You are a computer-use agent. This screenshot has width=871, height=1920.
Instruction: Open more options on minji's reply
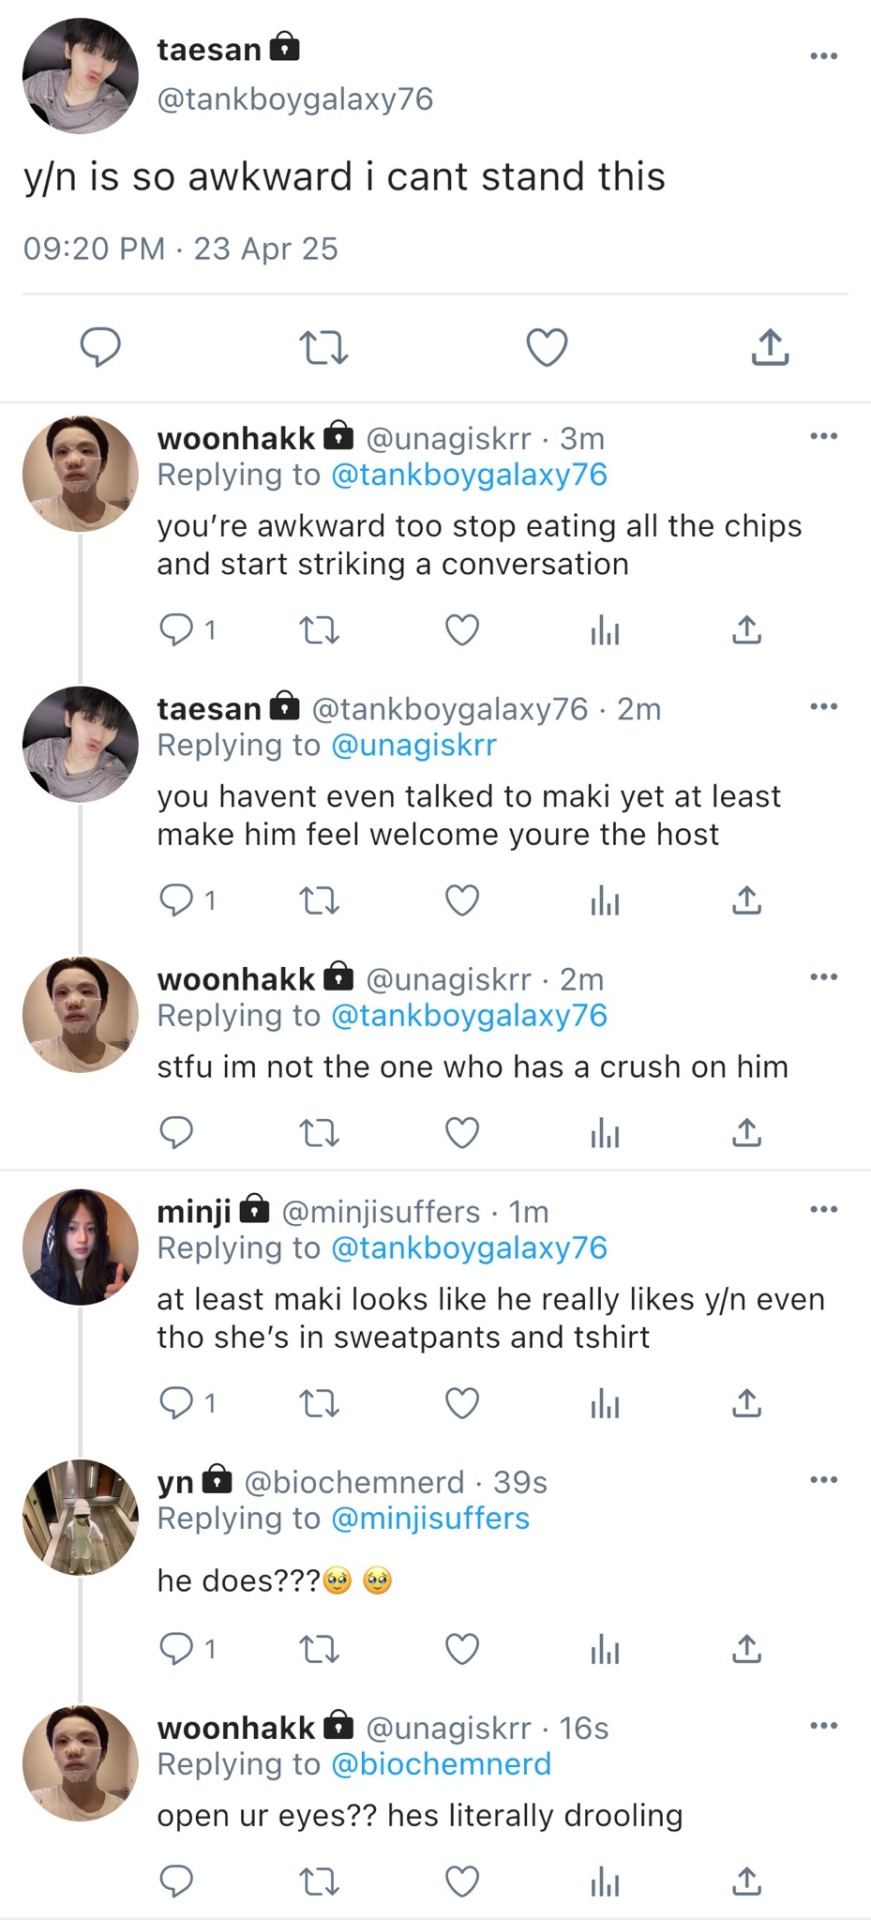coord(823,1209)
